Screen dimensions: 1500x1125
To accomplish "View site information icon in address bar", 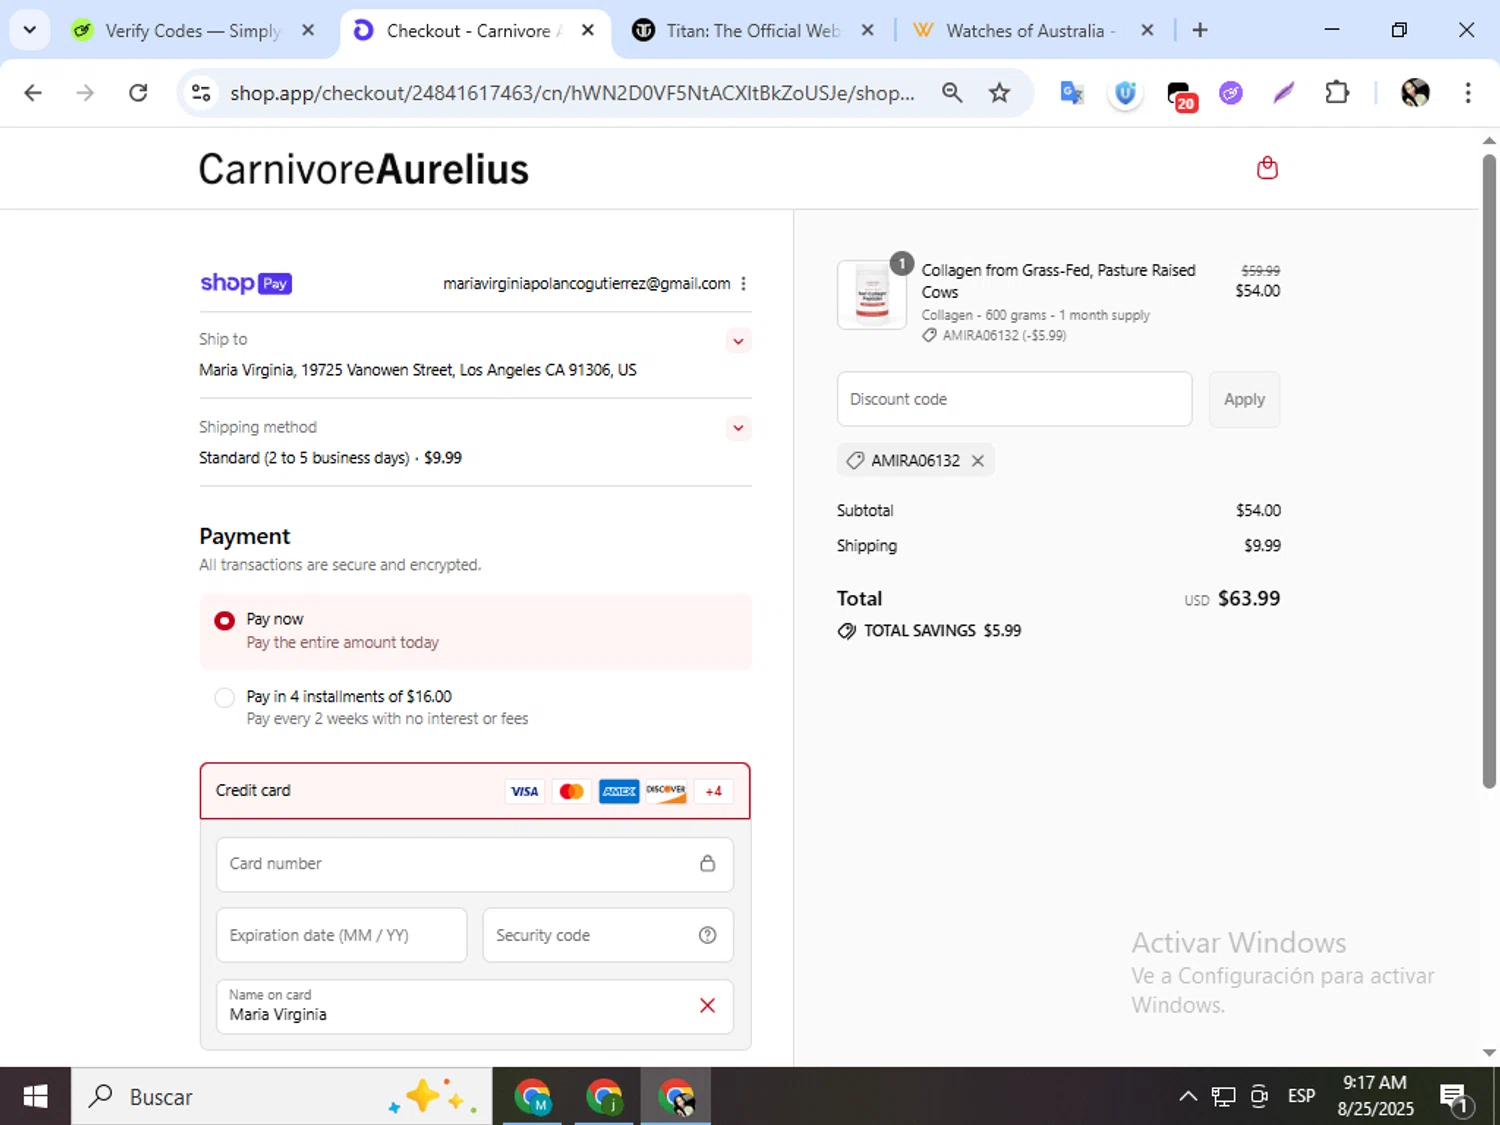I will [201, 93].
